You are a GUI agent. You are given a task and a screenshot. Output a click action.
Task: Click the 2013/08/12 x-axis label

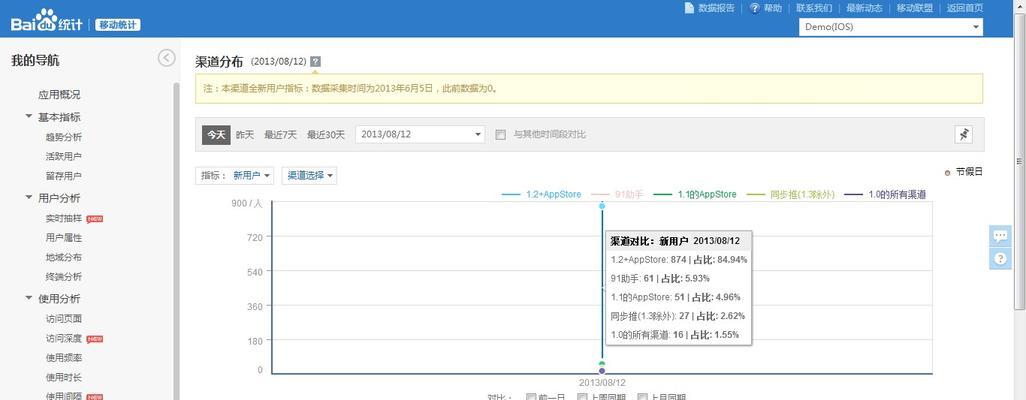tap(602, 382)
